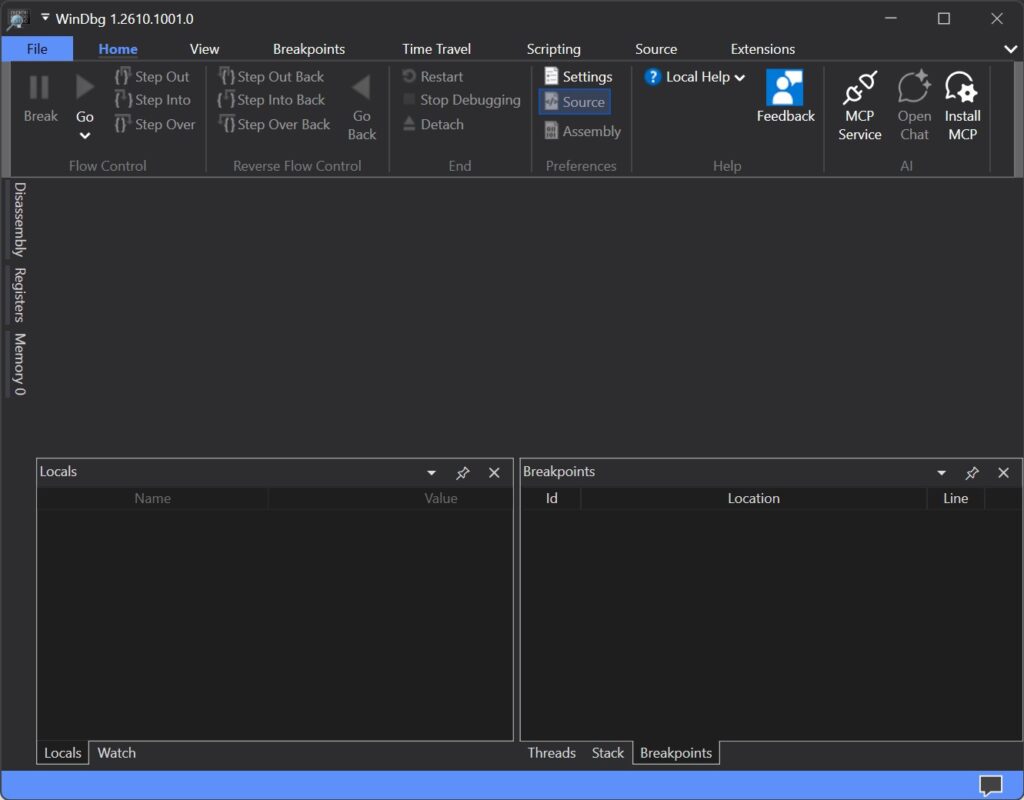This screenshot has height=800, width=1024.
Task: Click Step Over Back
Action: coord(274,124)
